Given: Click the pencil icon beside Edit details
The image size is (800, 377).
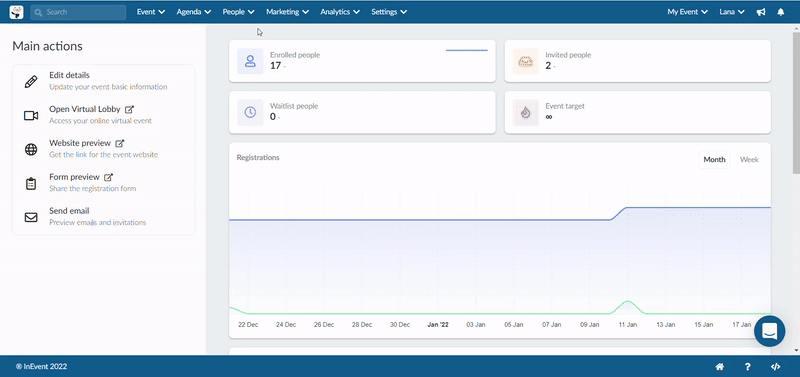Looking at the screenshot, I should point(31,82).
